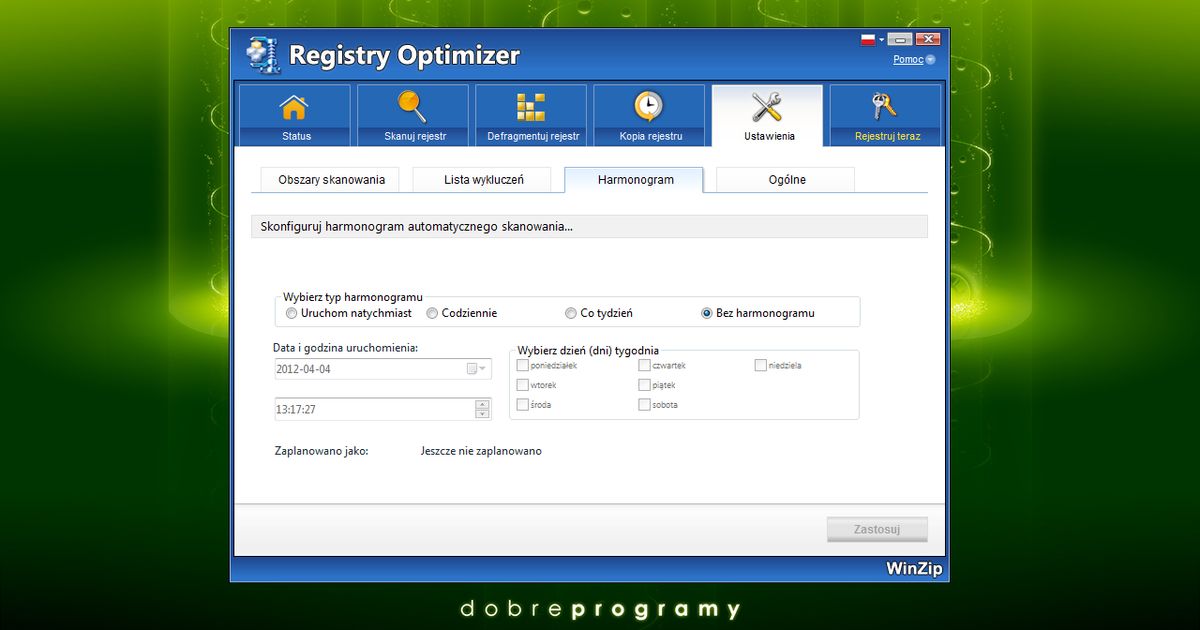Open Ustawienia settings panel
The height and width of the screenshot is (630, 1200).
point(766,113)
